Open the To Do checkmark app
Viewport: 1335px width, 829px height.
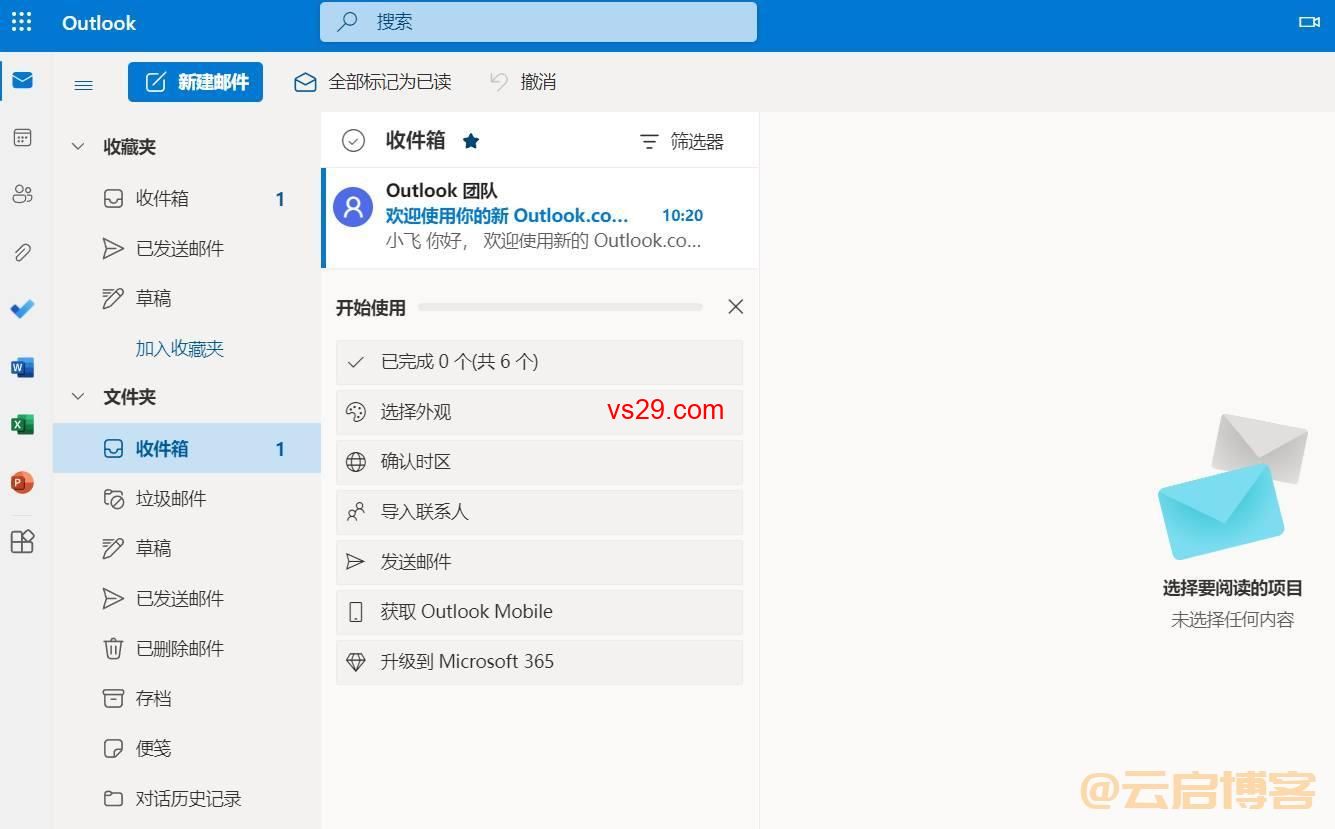[x=22, y=309]
